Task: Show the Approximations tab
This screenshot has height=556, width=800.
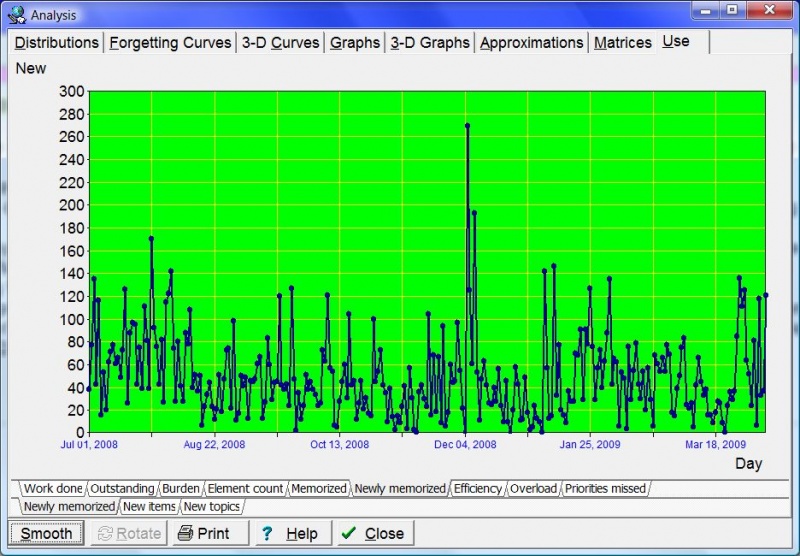Action: pos(531,43)
